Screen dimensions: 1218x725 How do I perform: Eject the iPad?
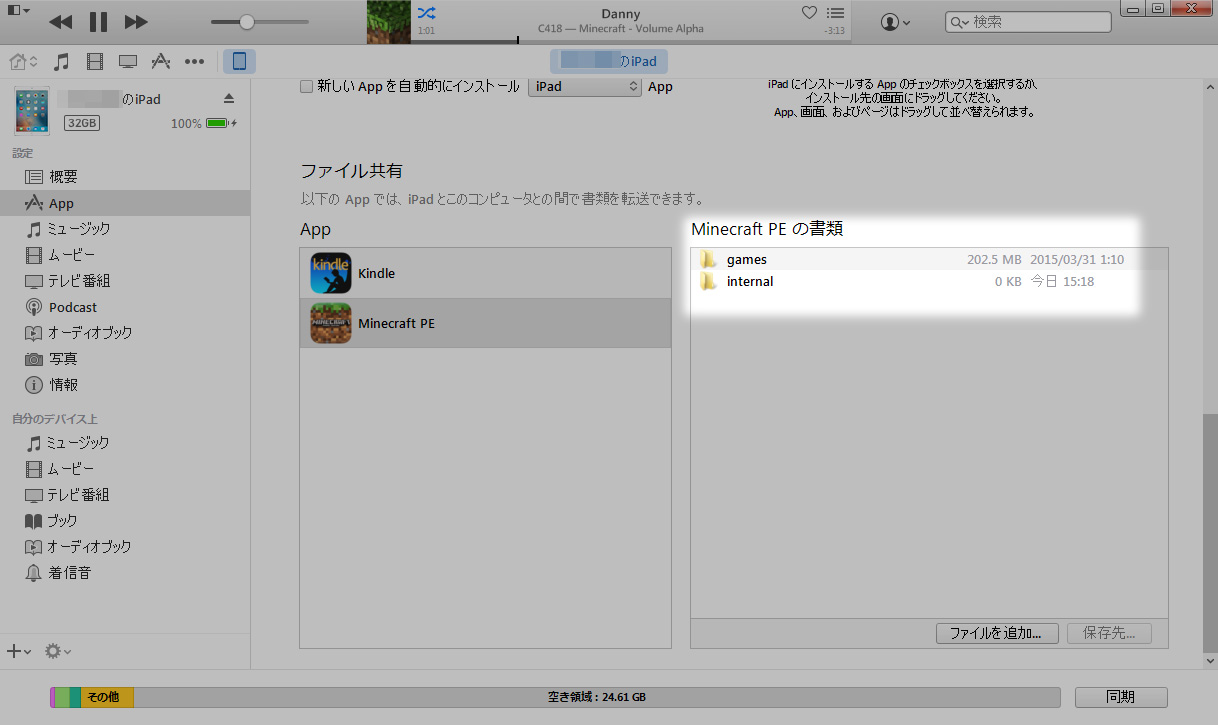tap(229, 98)
